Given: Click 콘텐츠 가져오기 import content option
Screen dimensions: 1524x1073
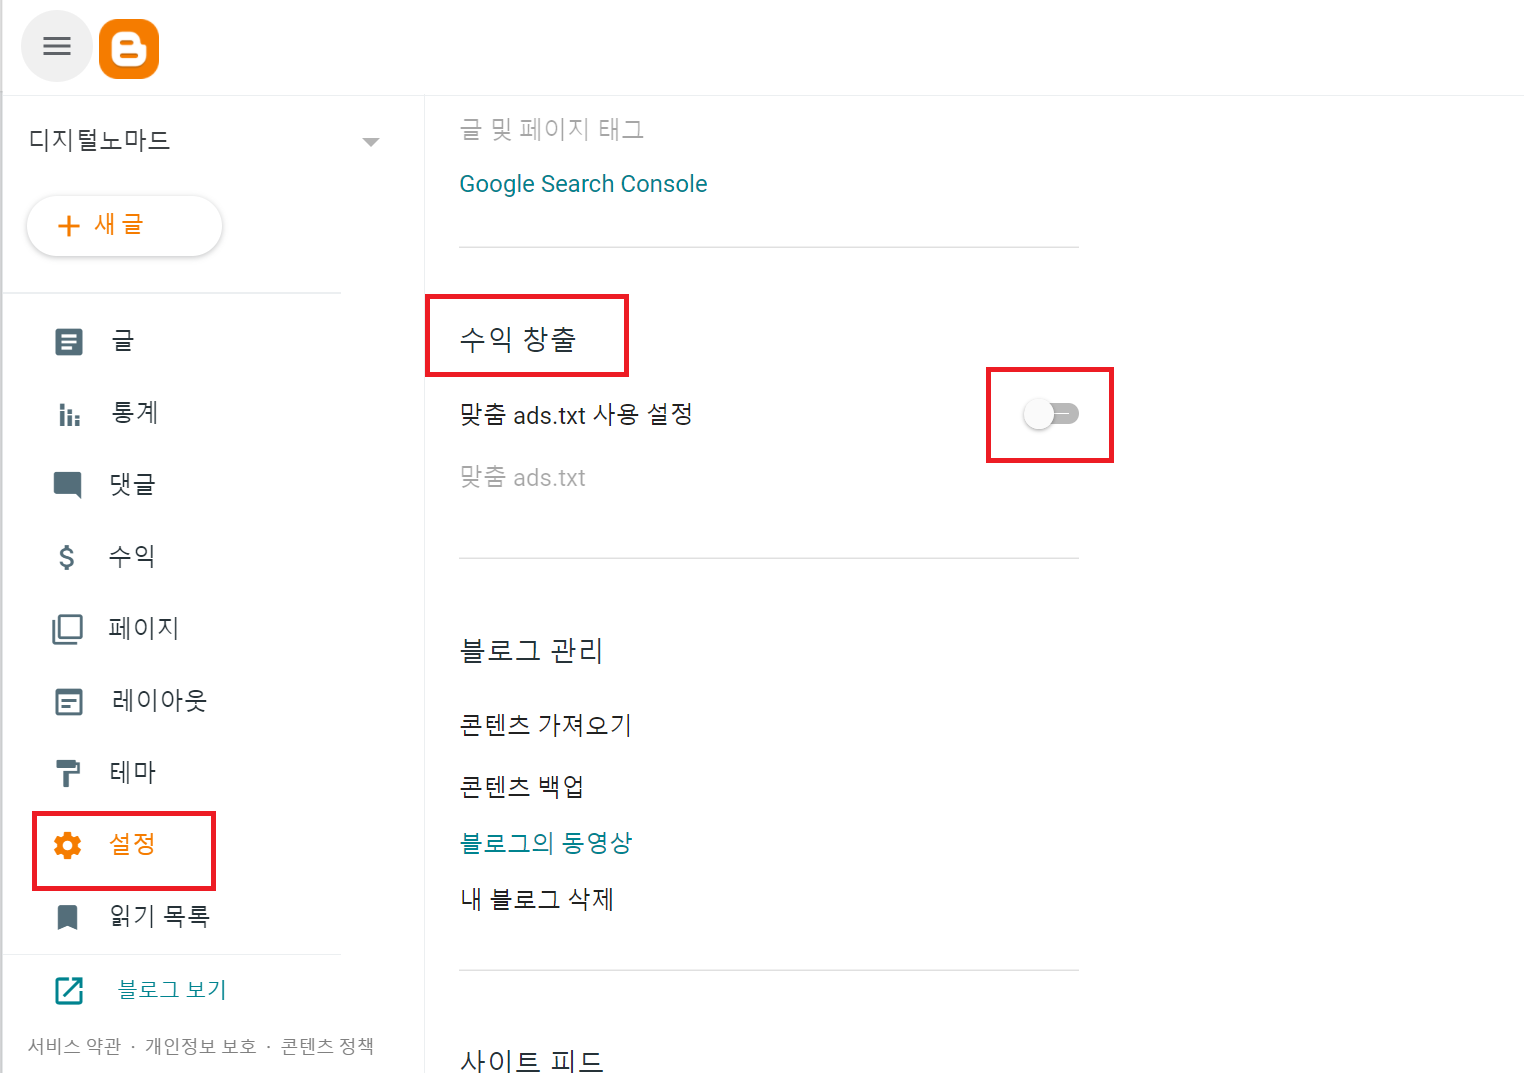Looking at the screenshot, I should (545, 725).
